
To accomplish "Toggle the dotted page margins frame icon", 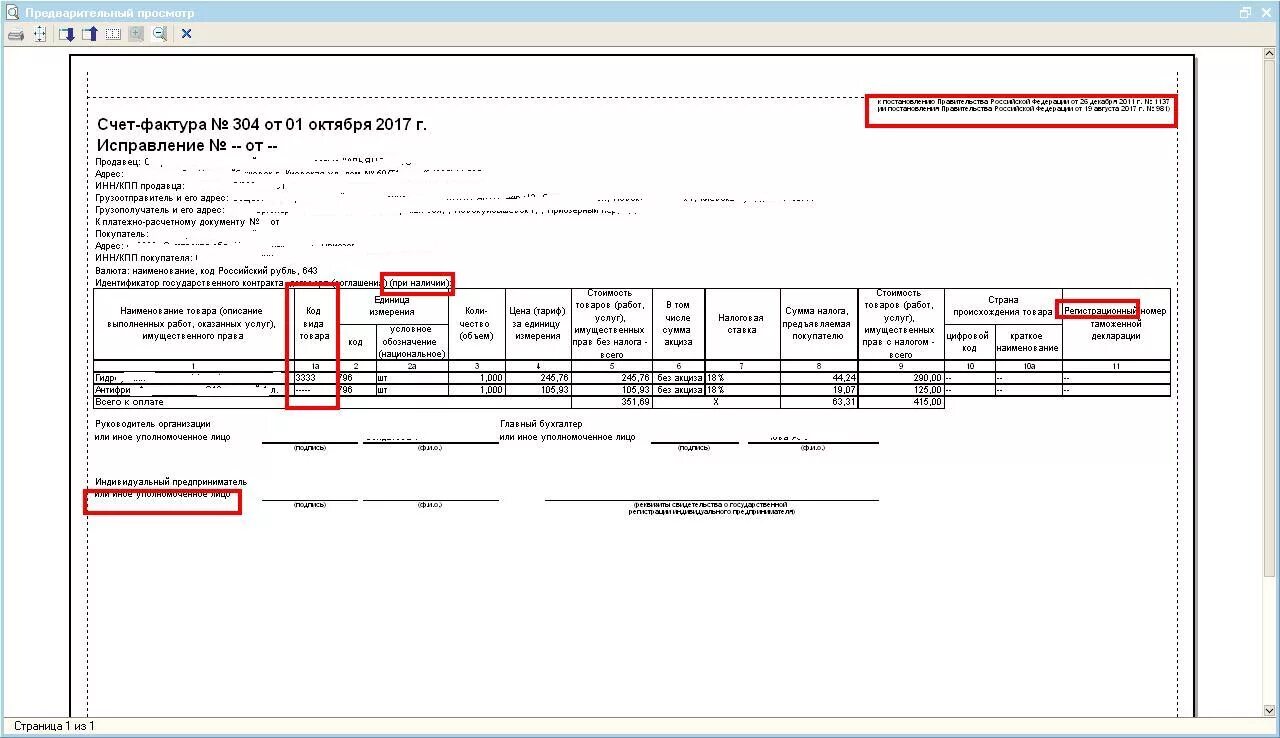I will 113,34.
